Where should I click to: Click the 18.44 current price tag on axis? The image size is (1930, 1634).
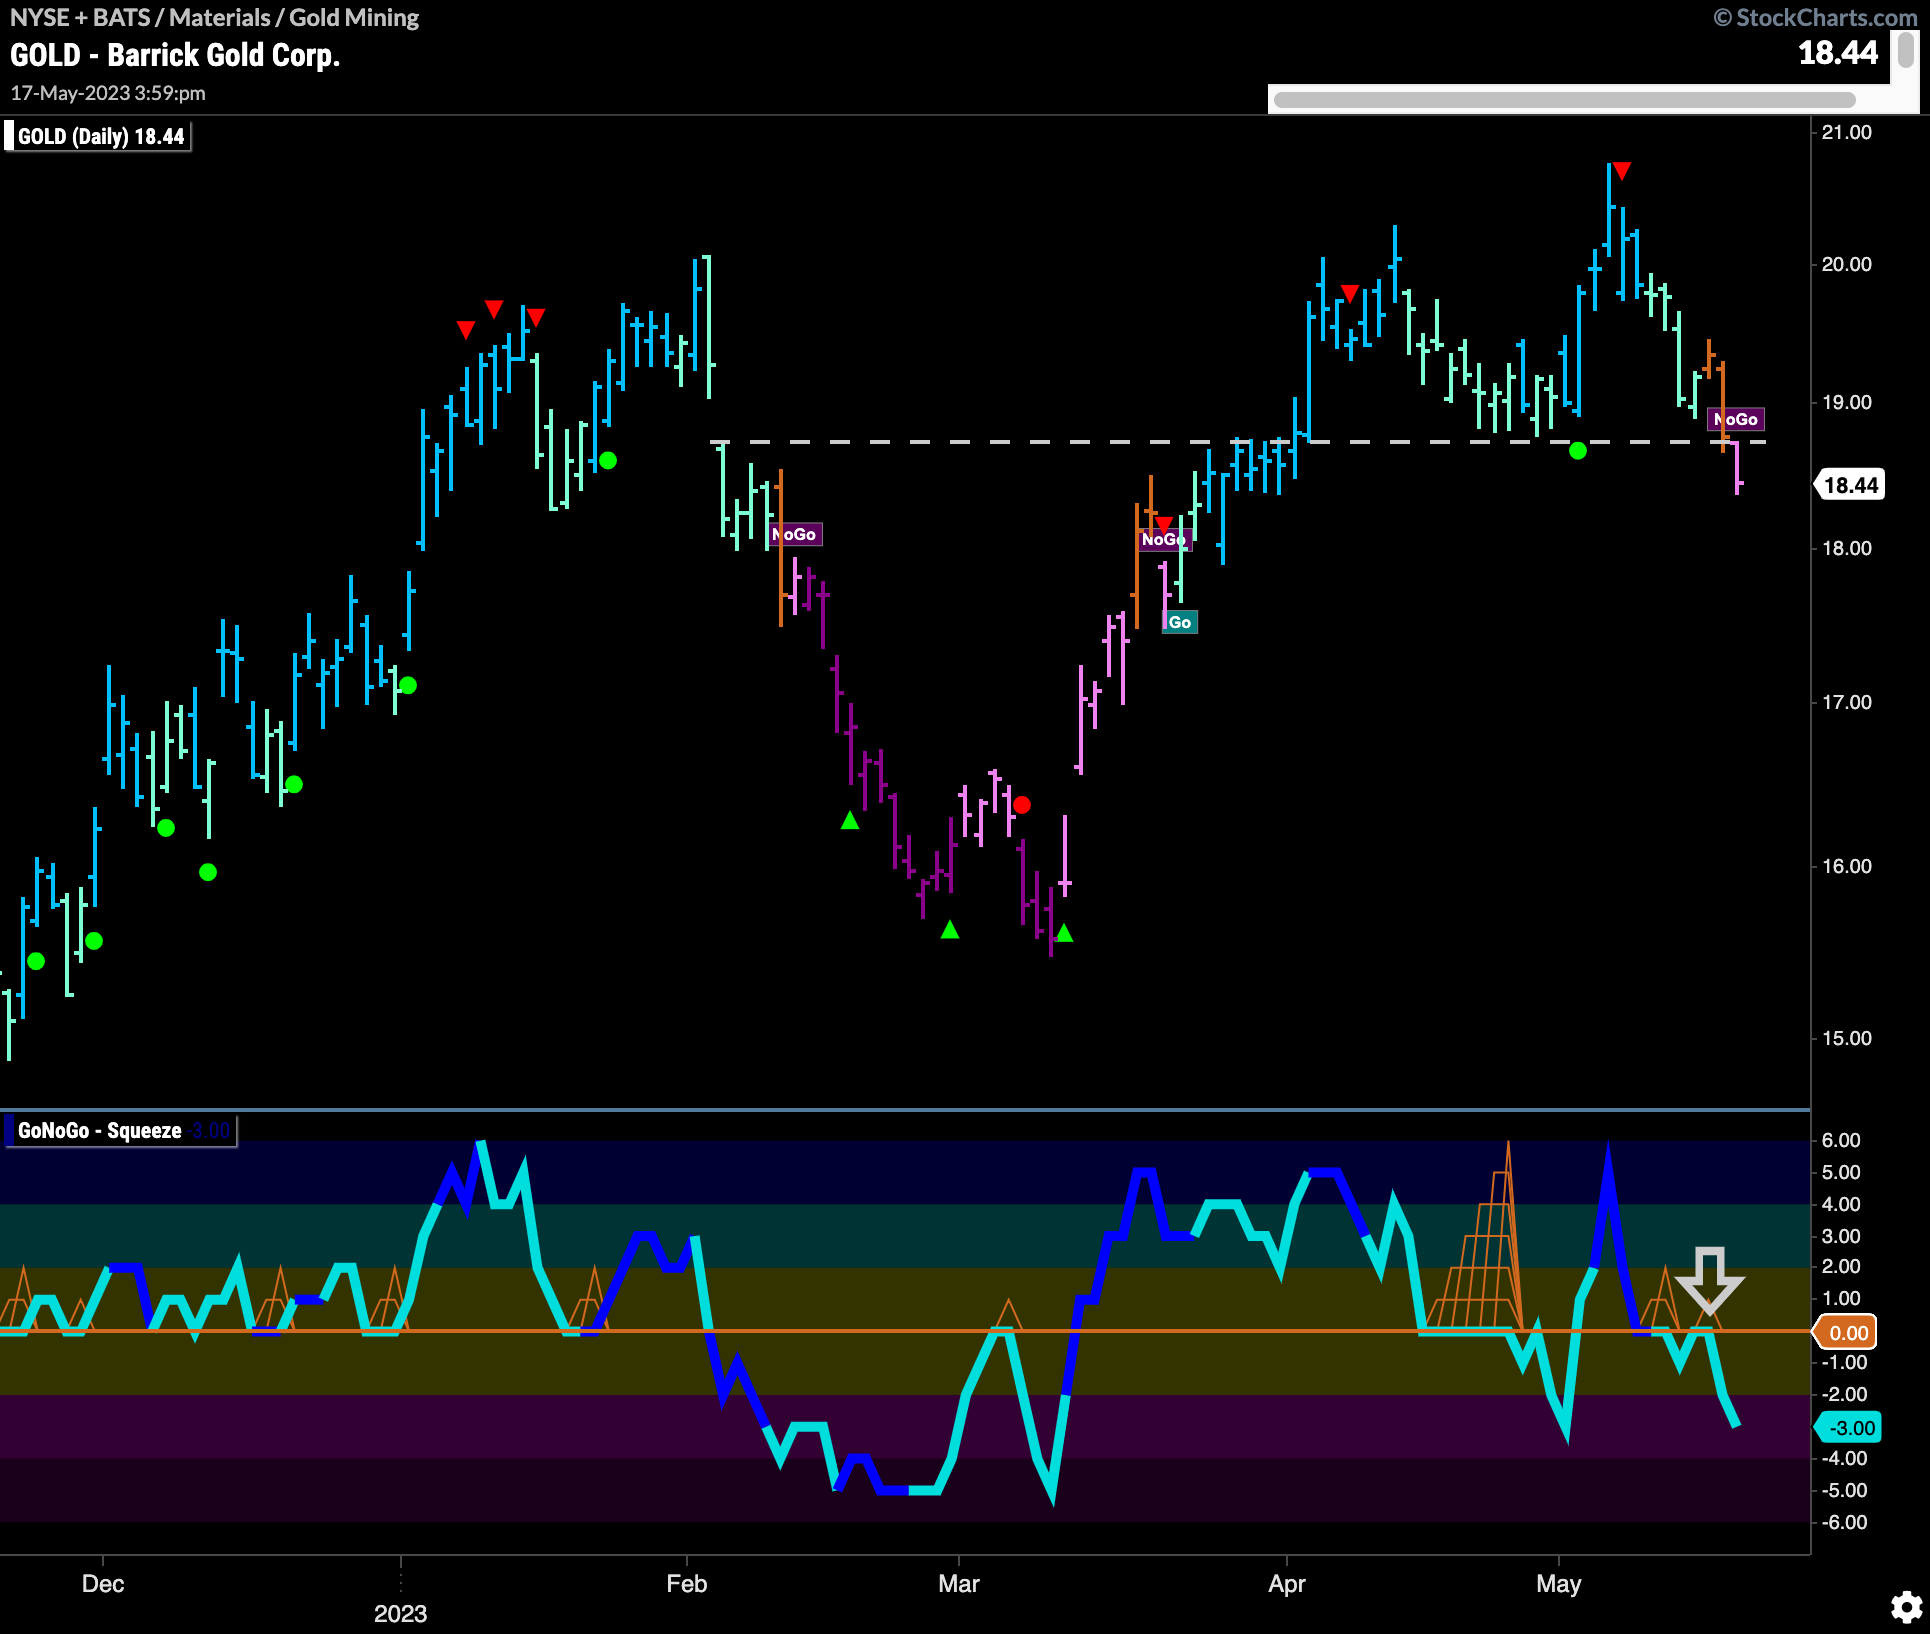pos(1850,485)
